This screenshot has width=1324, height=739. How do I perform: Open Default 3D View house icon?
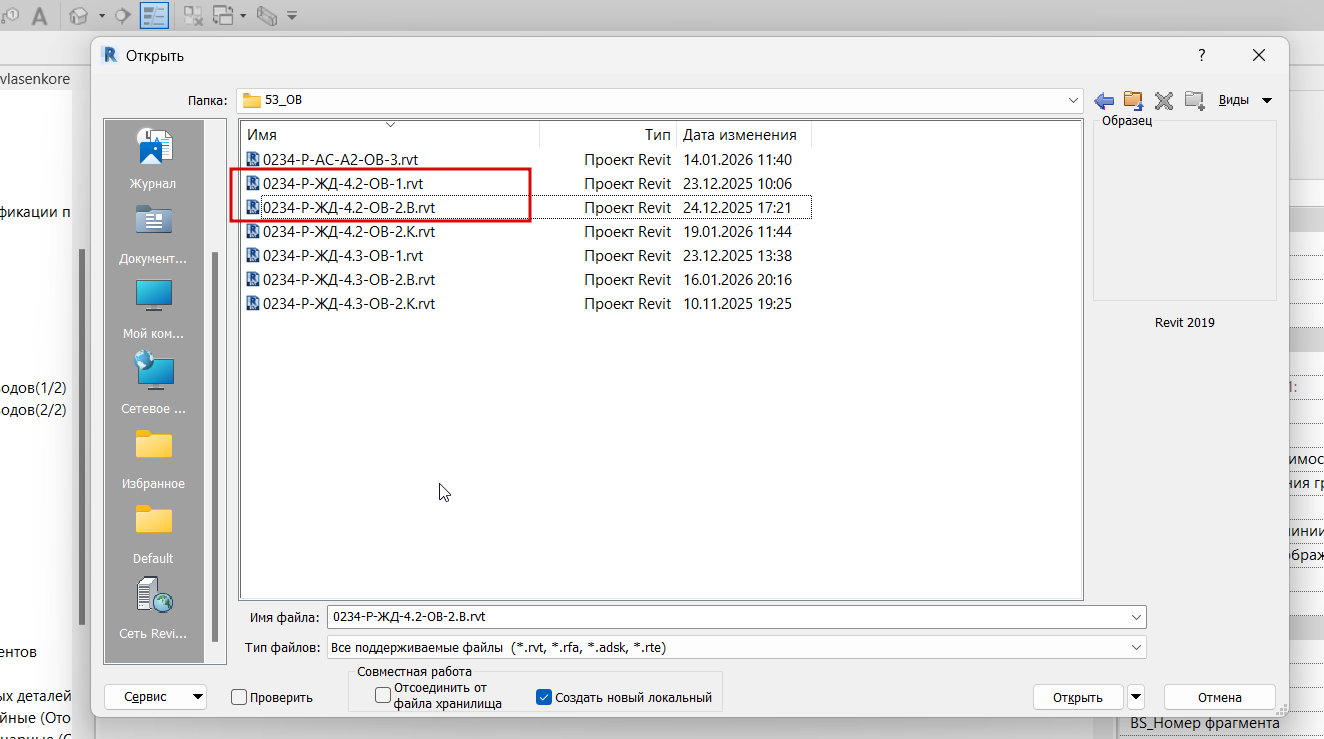(x=79, y=16)
